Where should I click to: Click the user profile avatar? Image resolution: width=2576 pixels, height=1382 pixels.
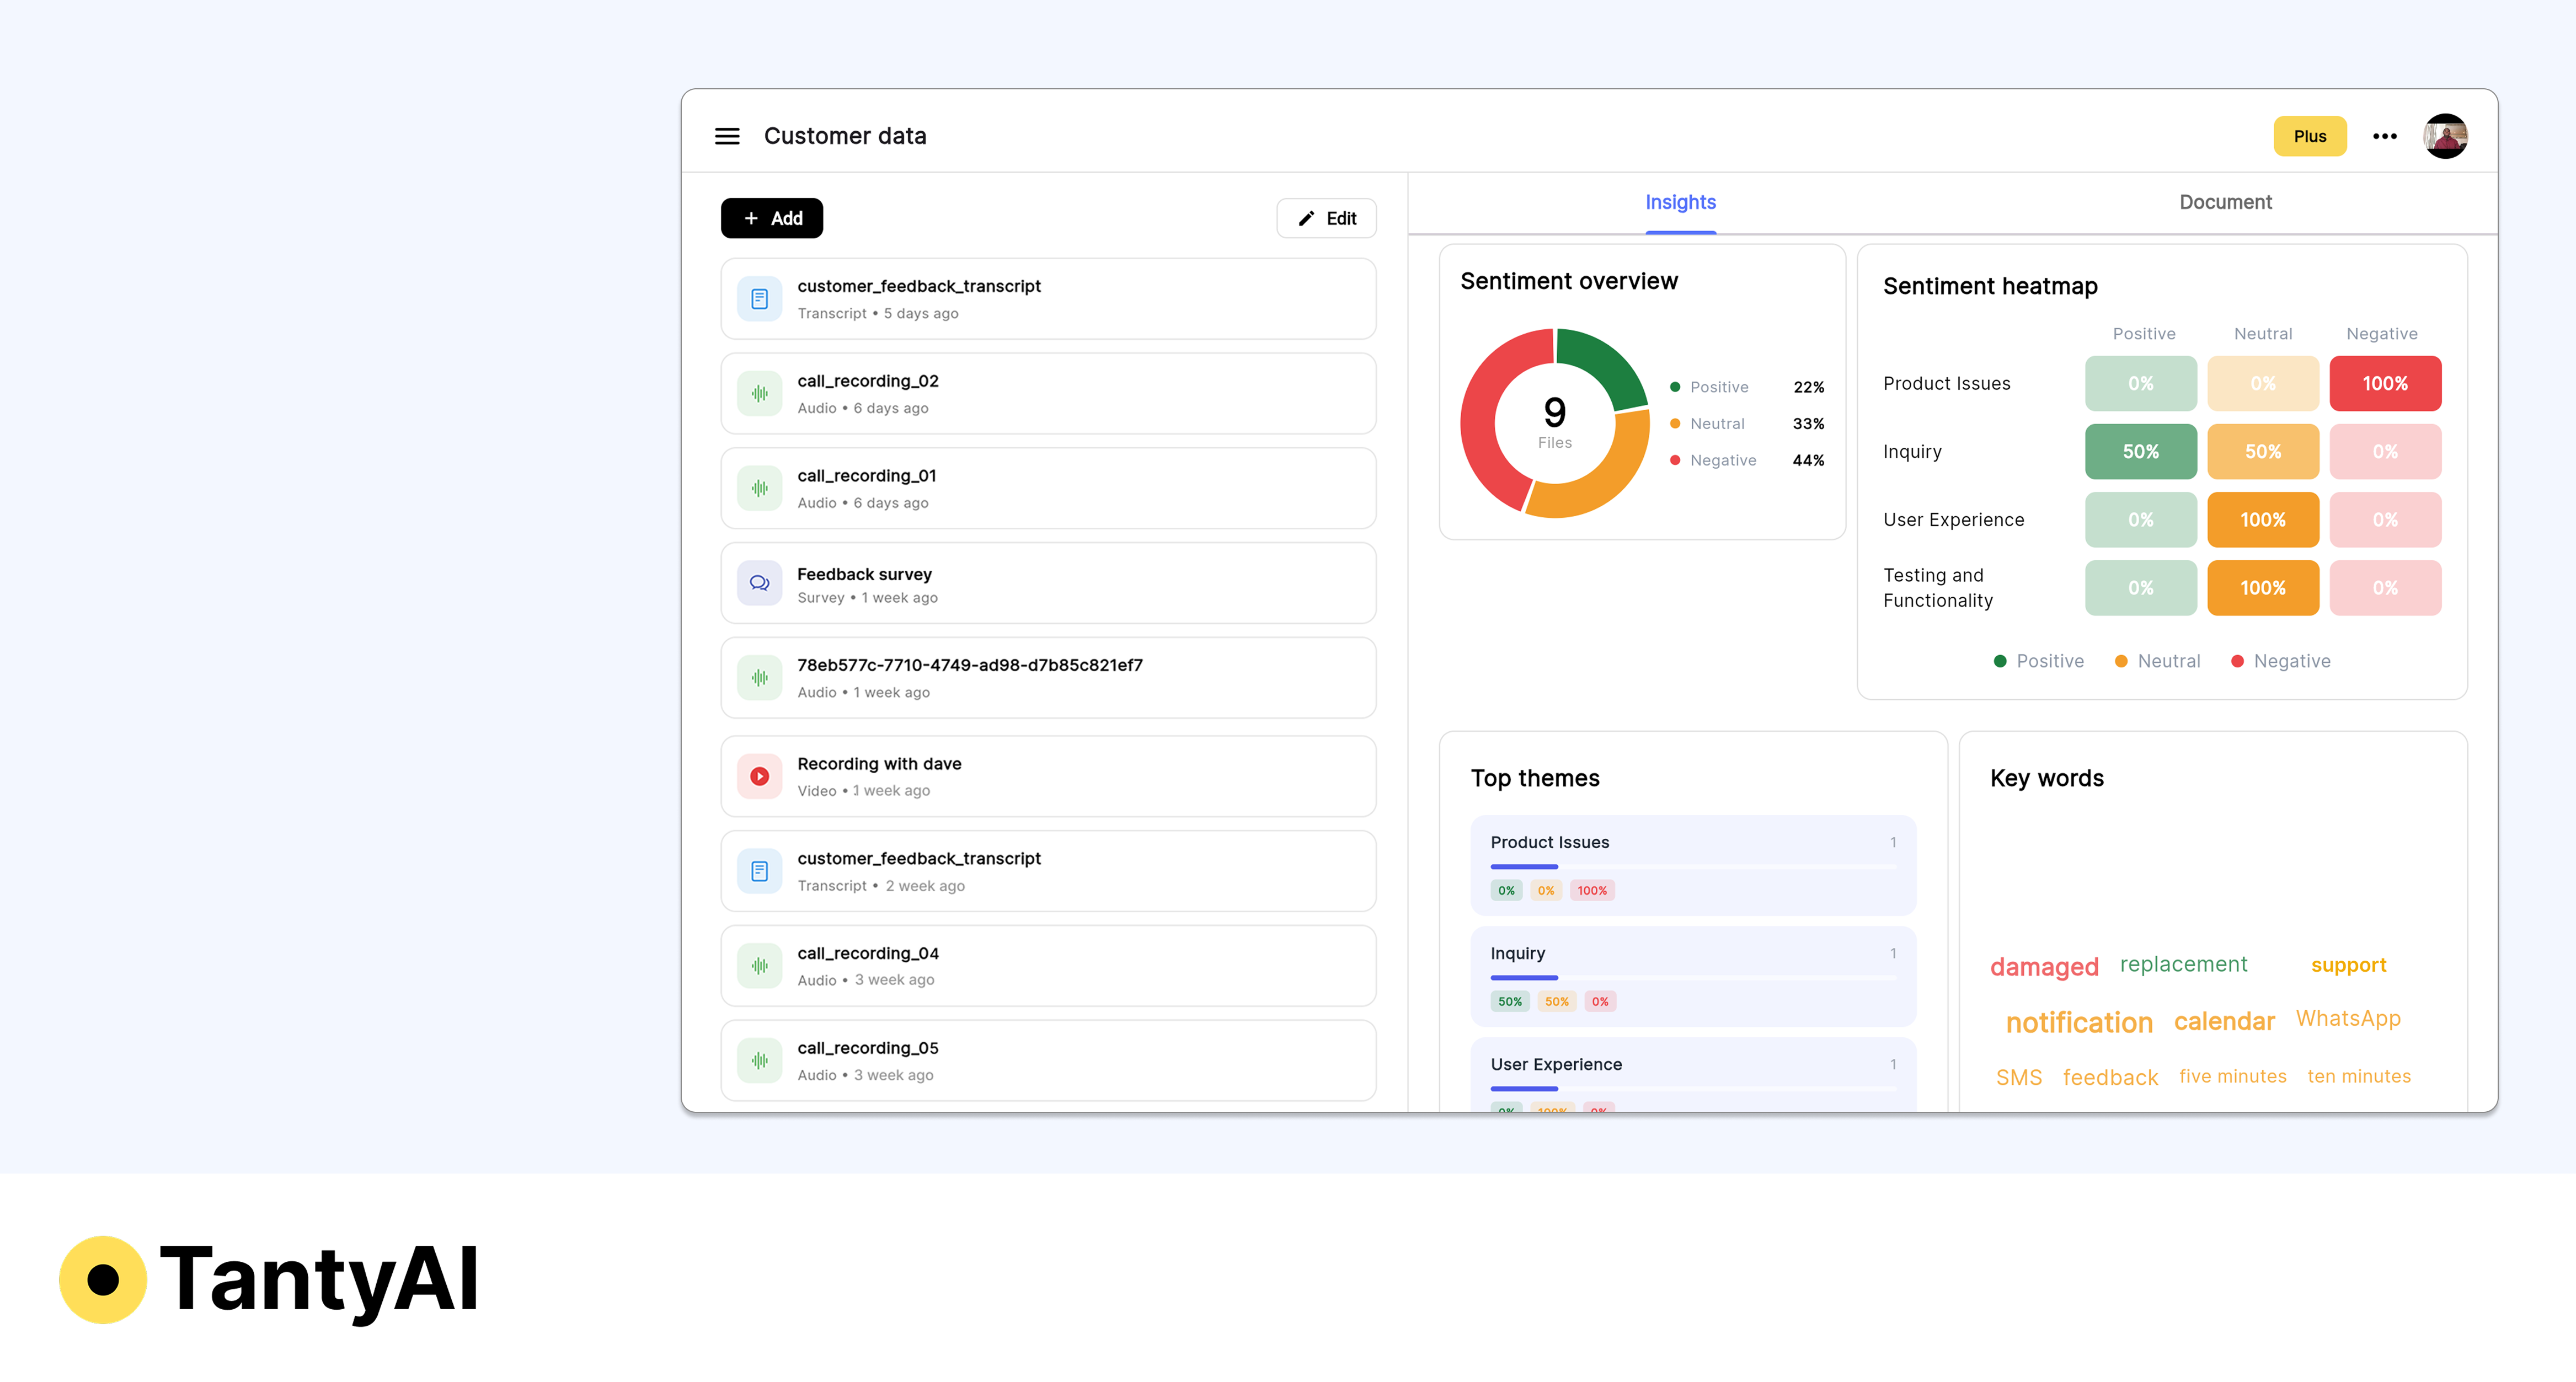[x=2447, y=136]
